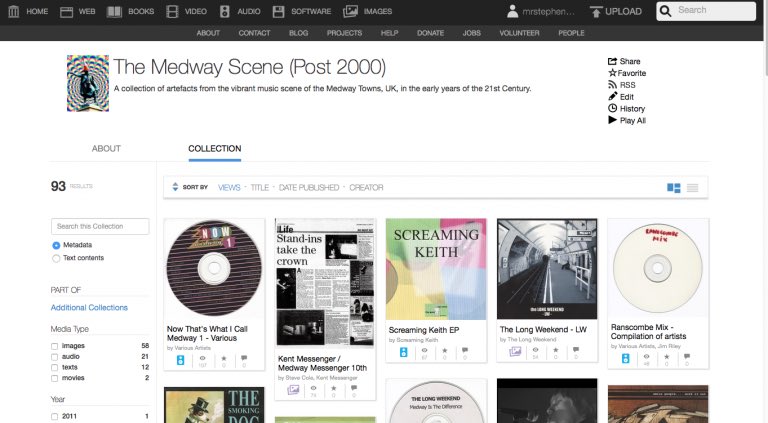Viewport: 768px width, 423px height.
Task: Click image media icon on Kent Messenger card
Action: [x=293, y=390]
